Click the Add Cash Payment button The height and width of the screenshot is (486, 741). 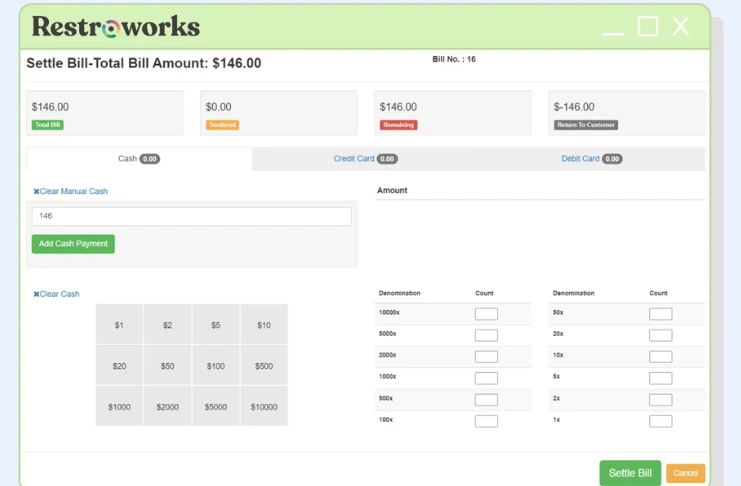click(x=73, y=244)
